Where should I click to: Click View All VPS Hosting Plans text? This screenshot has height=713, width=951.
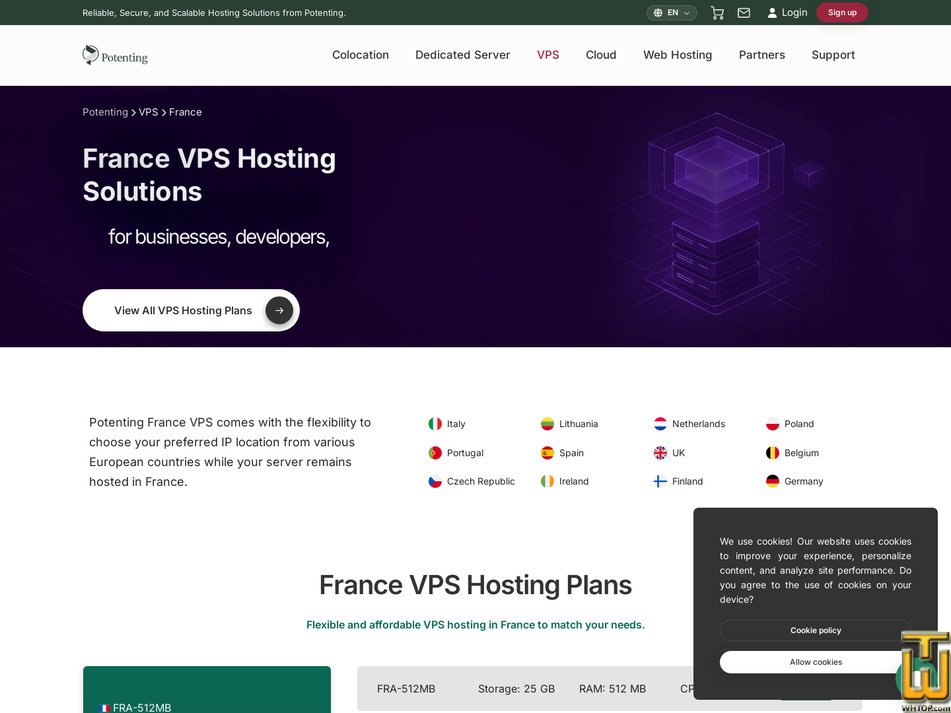pos(183,310)
